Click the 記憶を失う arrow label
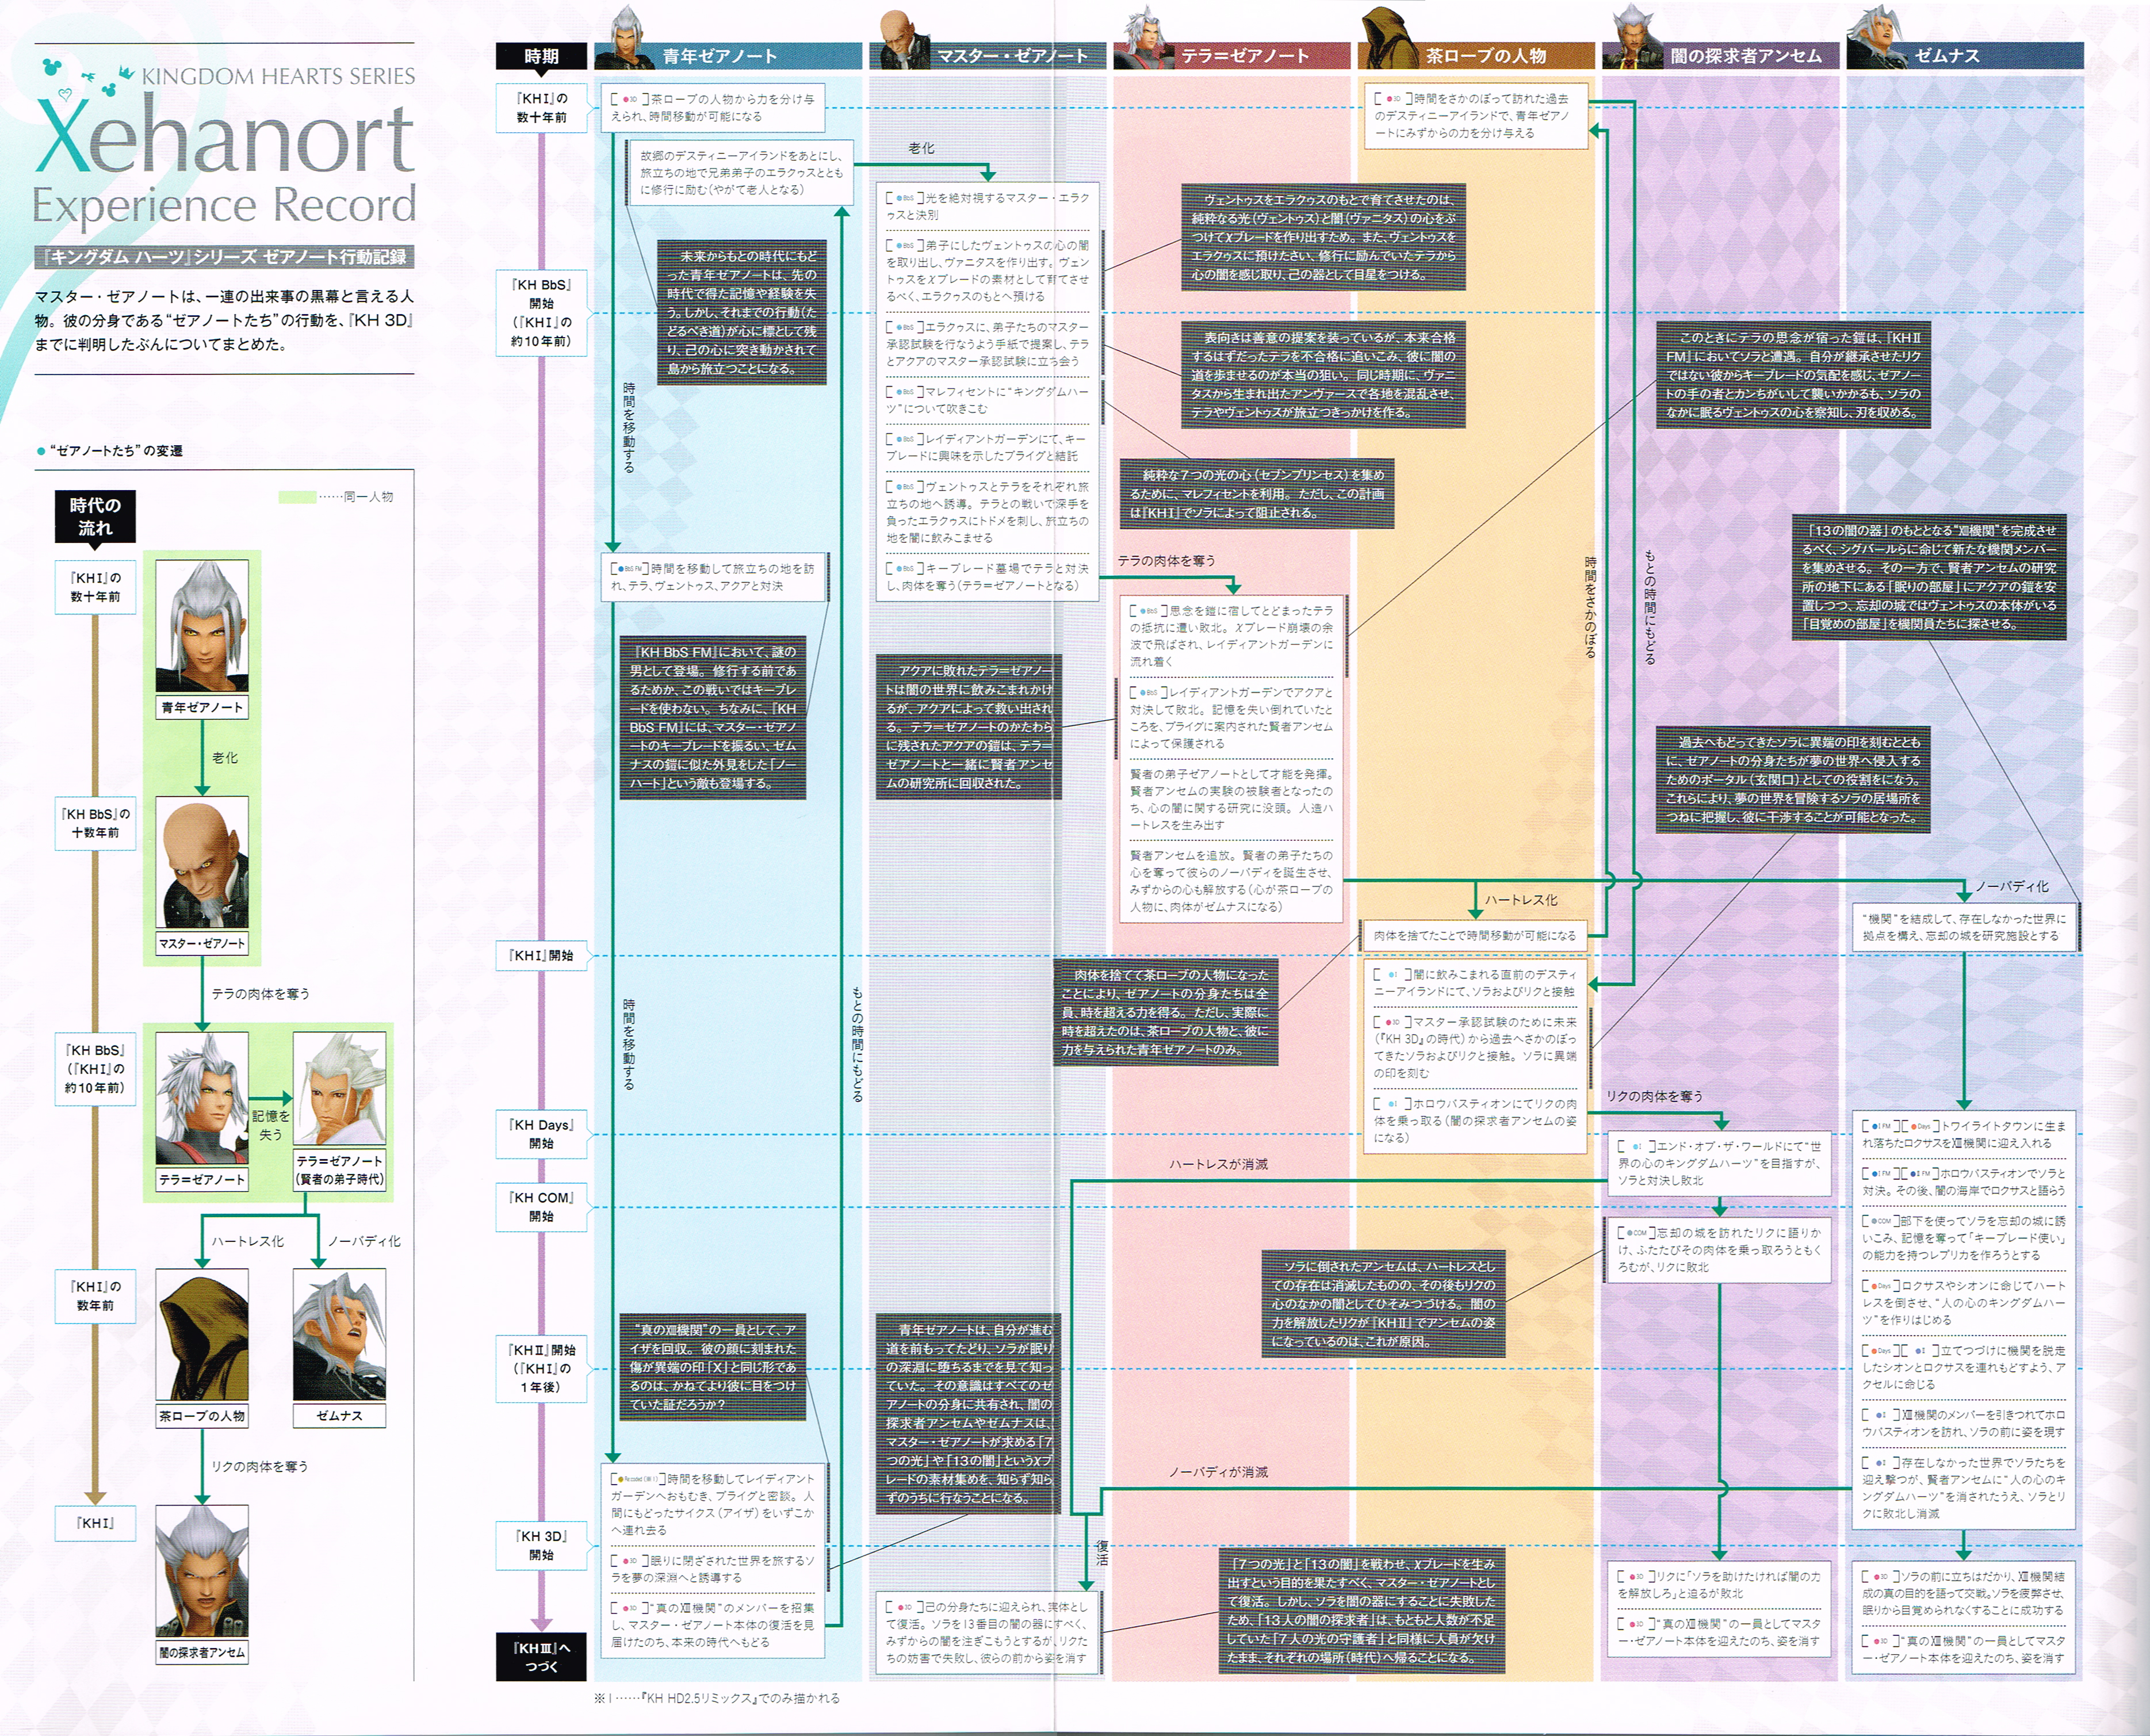 (270, 1125)
